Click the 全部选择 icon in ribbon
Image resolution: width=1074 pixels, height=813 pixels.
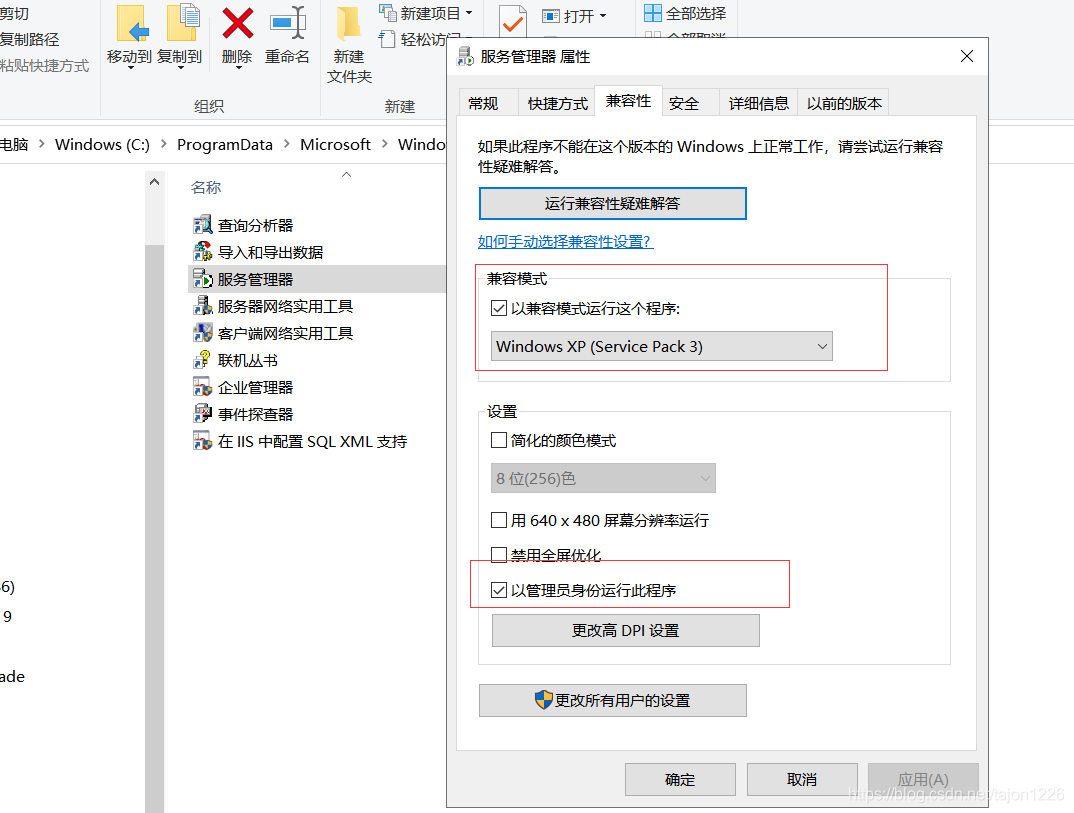pos(653,13)
